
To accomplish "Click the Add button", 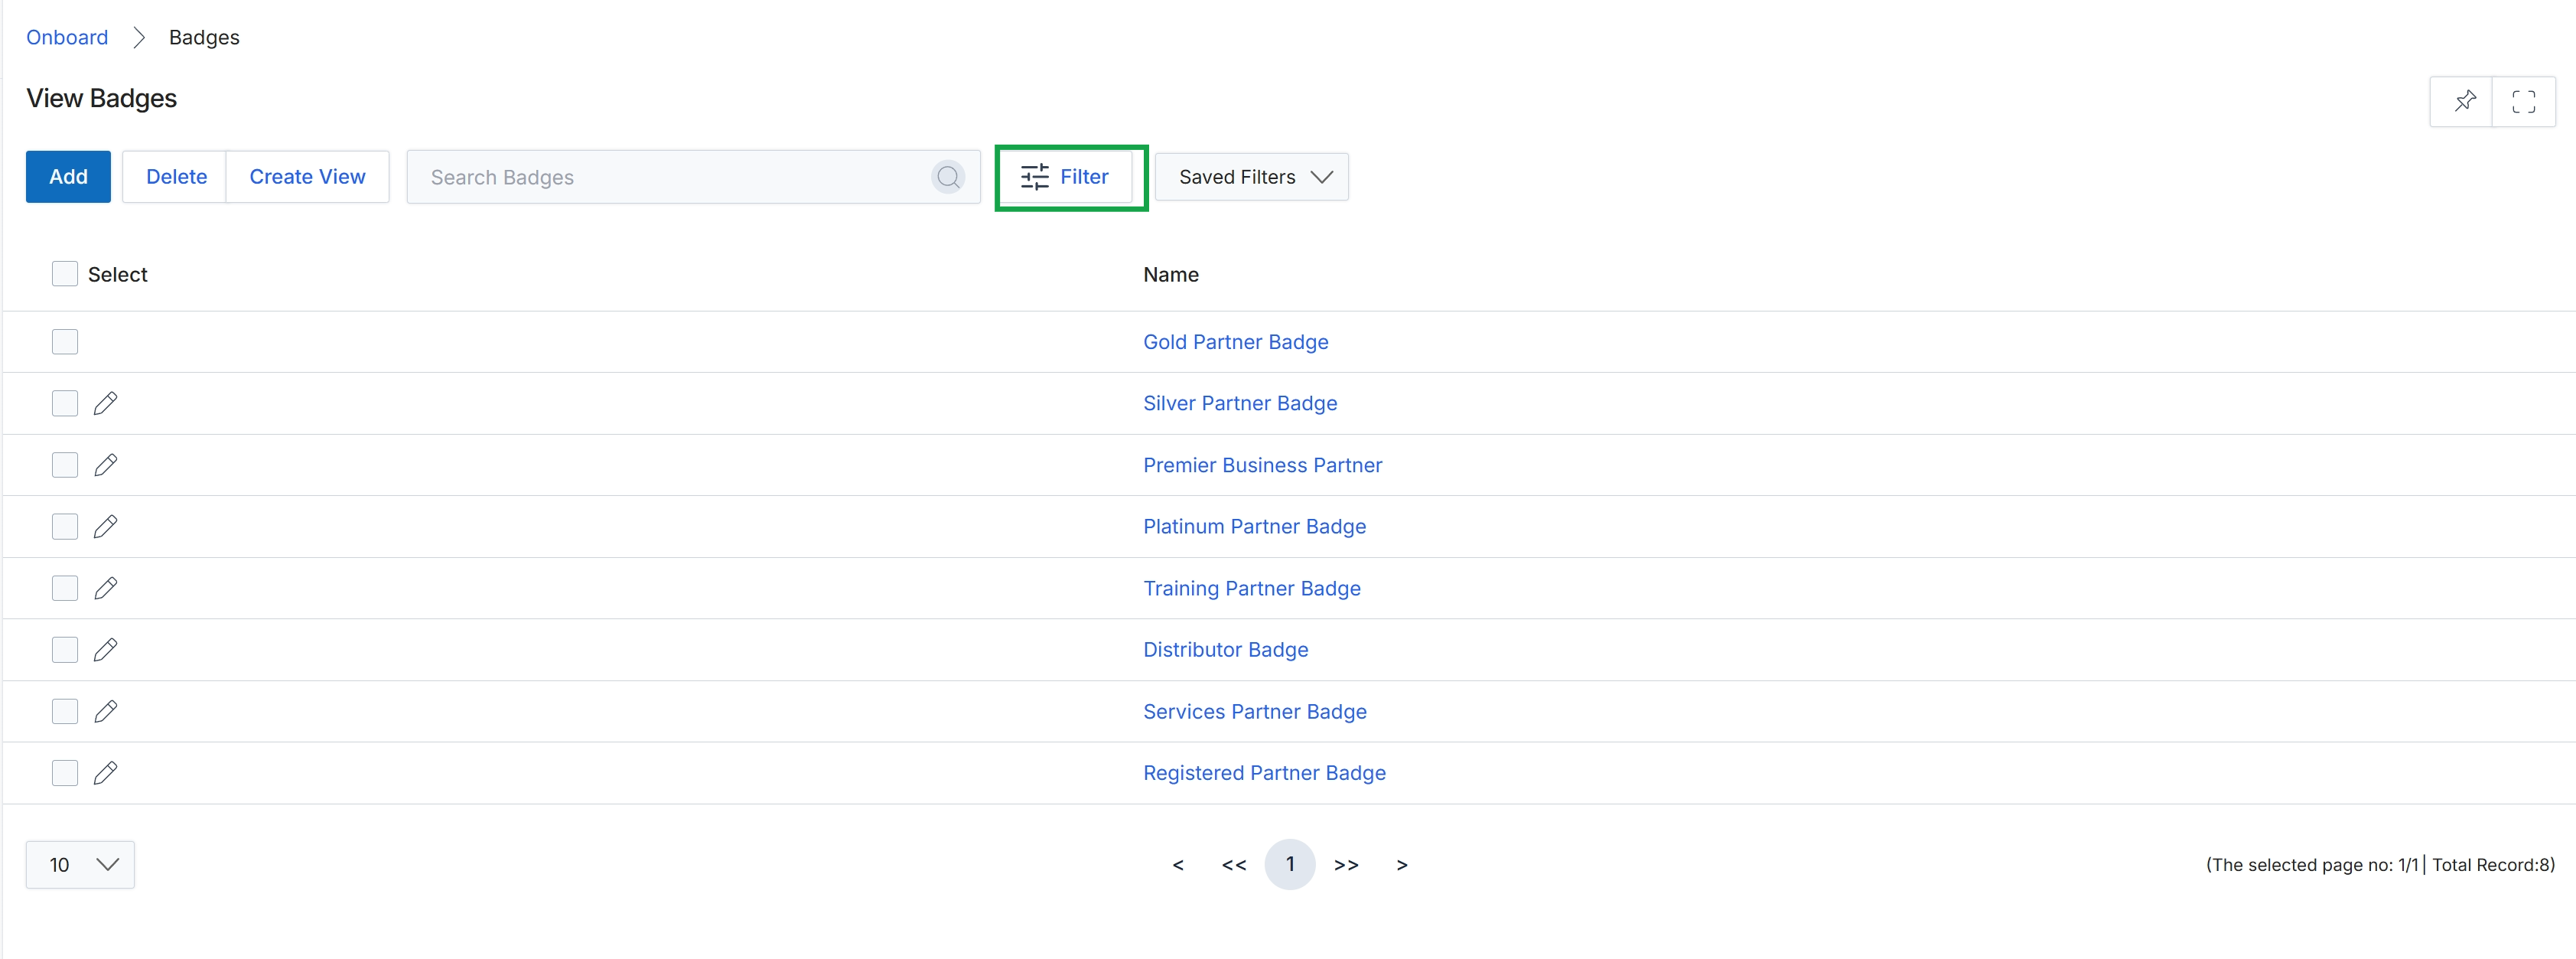I will (x=68, y=177).
